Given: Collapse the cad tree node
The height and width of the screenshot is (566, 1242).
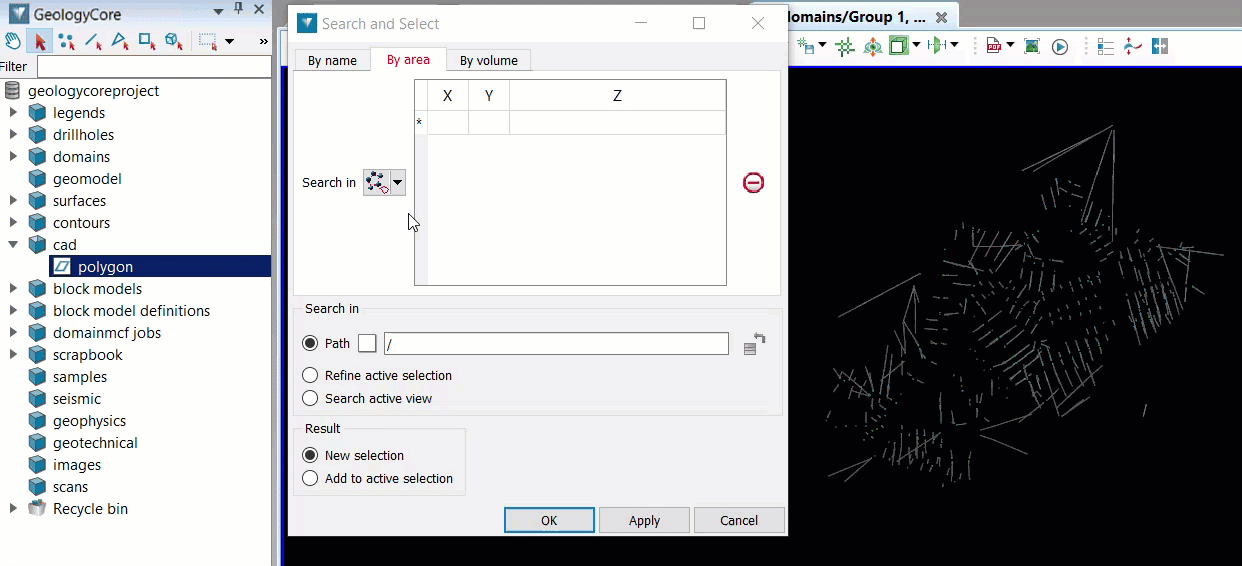Looking at the screenshot, I should click(13, 244).
